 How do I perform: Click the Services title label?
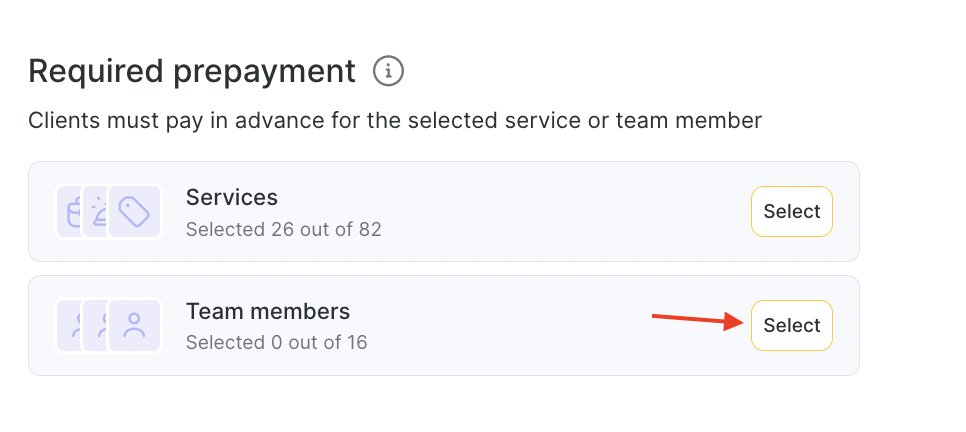click(231, 197)
